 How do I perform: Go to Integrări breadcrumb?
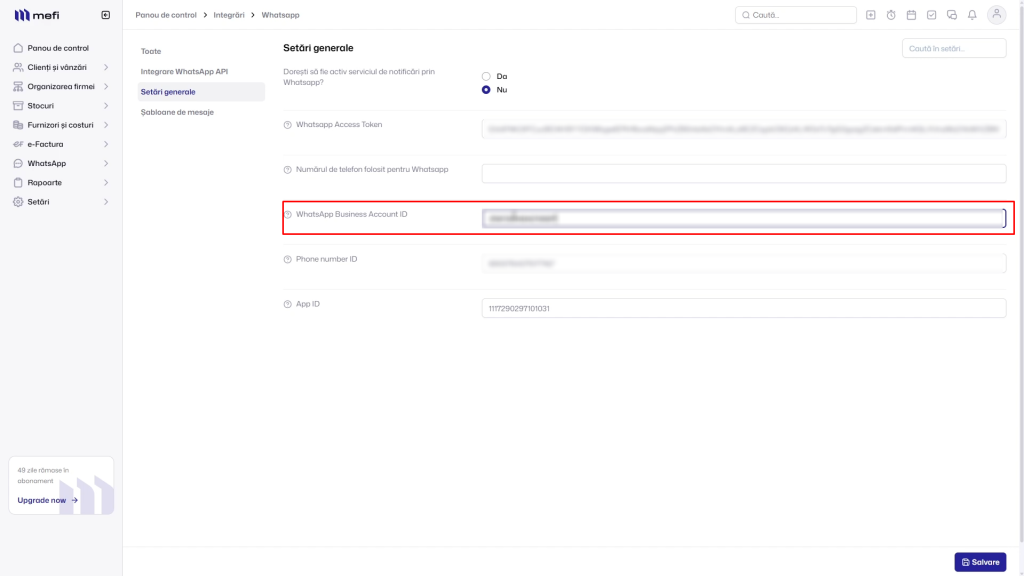pyautogui.click(x=229, y=15)
